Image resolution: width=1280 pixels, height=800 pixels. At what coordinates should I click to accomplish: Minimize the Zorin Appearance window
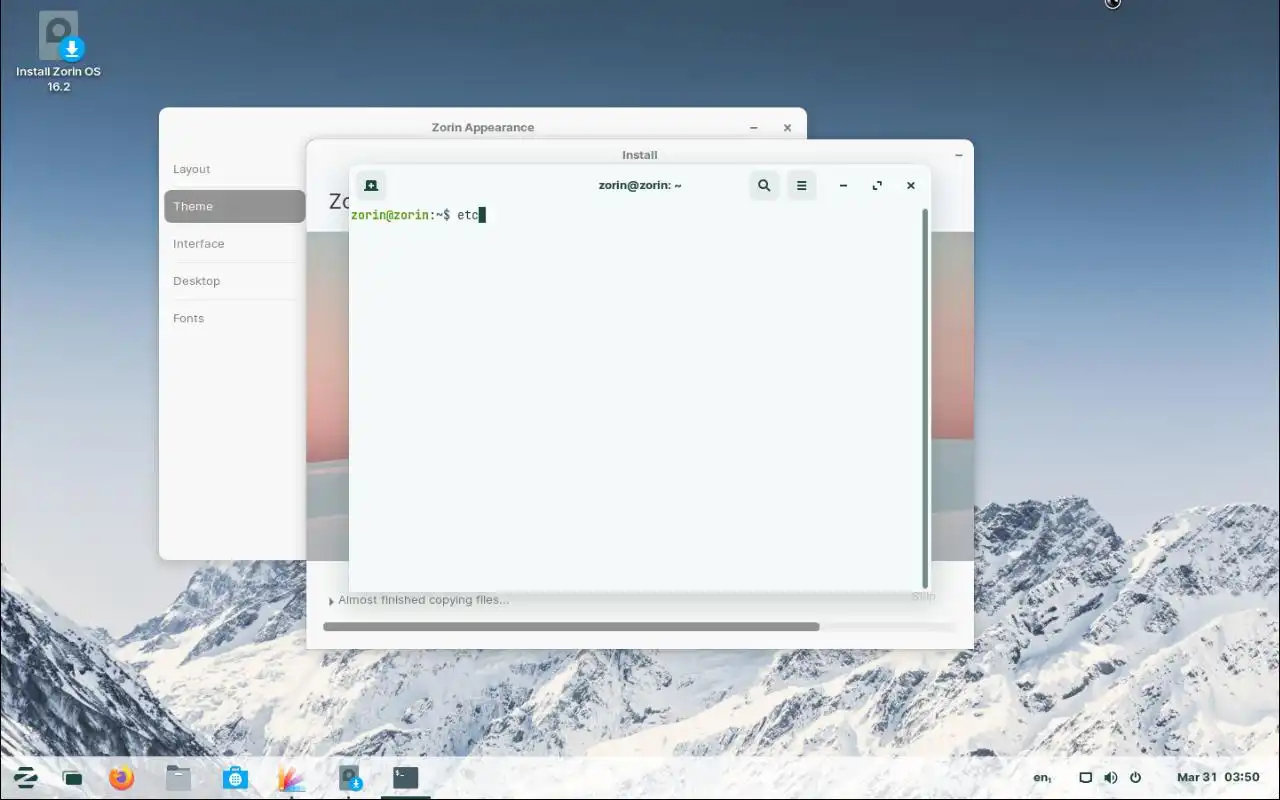[754, 128]
